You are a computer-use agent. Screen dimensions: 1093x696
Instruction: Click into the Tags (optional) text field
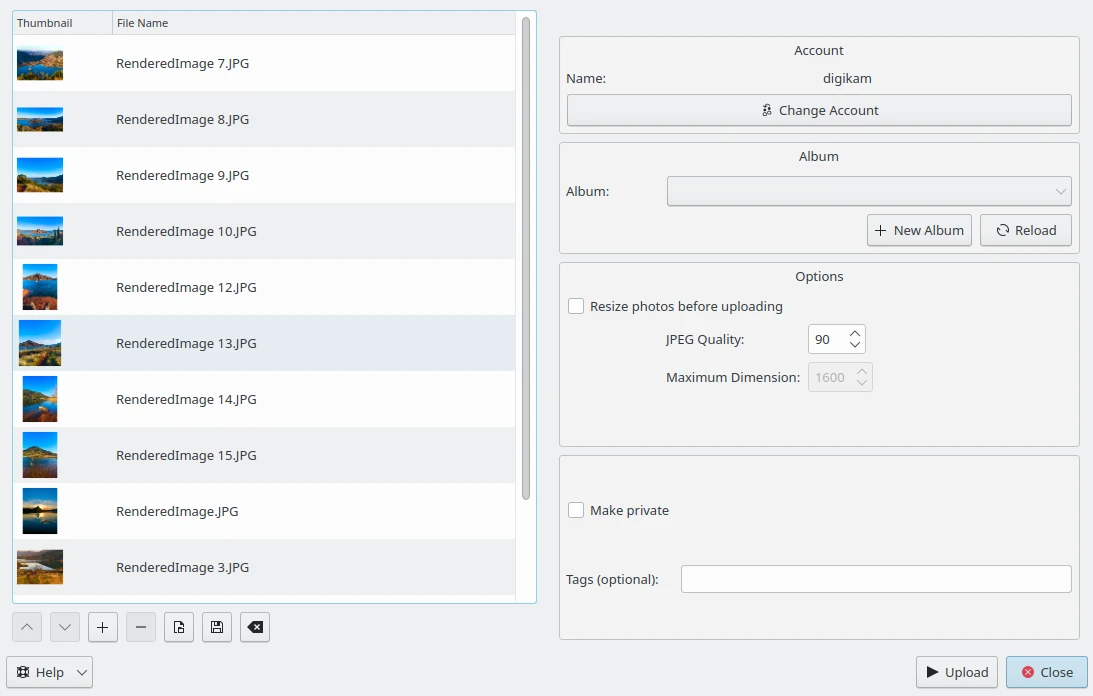pyautogui.click(x=875, y=579)
